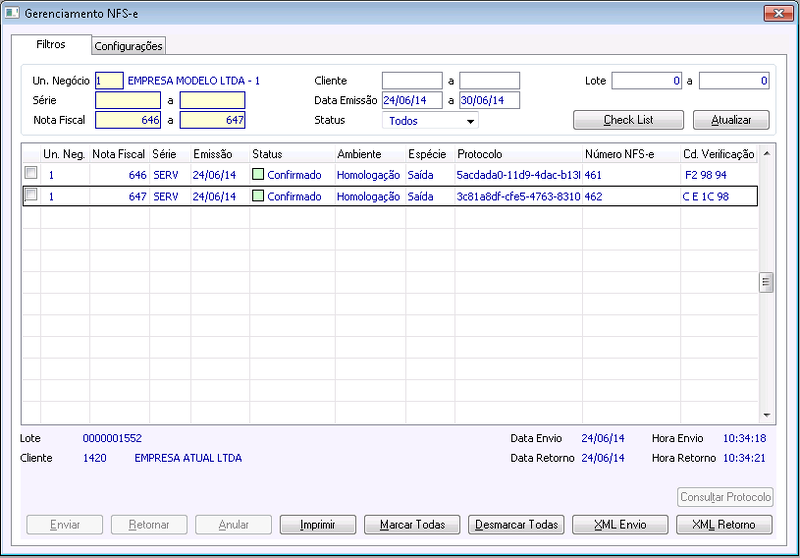This screenshot has width=800, height=558.
Task: Open the Status dropdown showing Todos
Action: point(430,120)
